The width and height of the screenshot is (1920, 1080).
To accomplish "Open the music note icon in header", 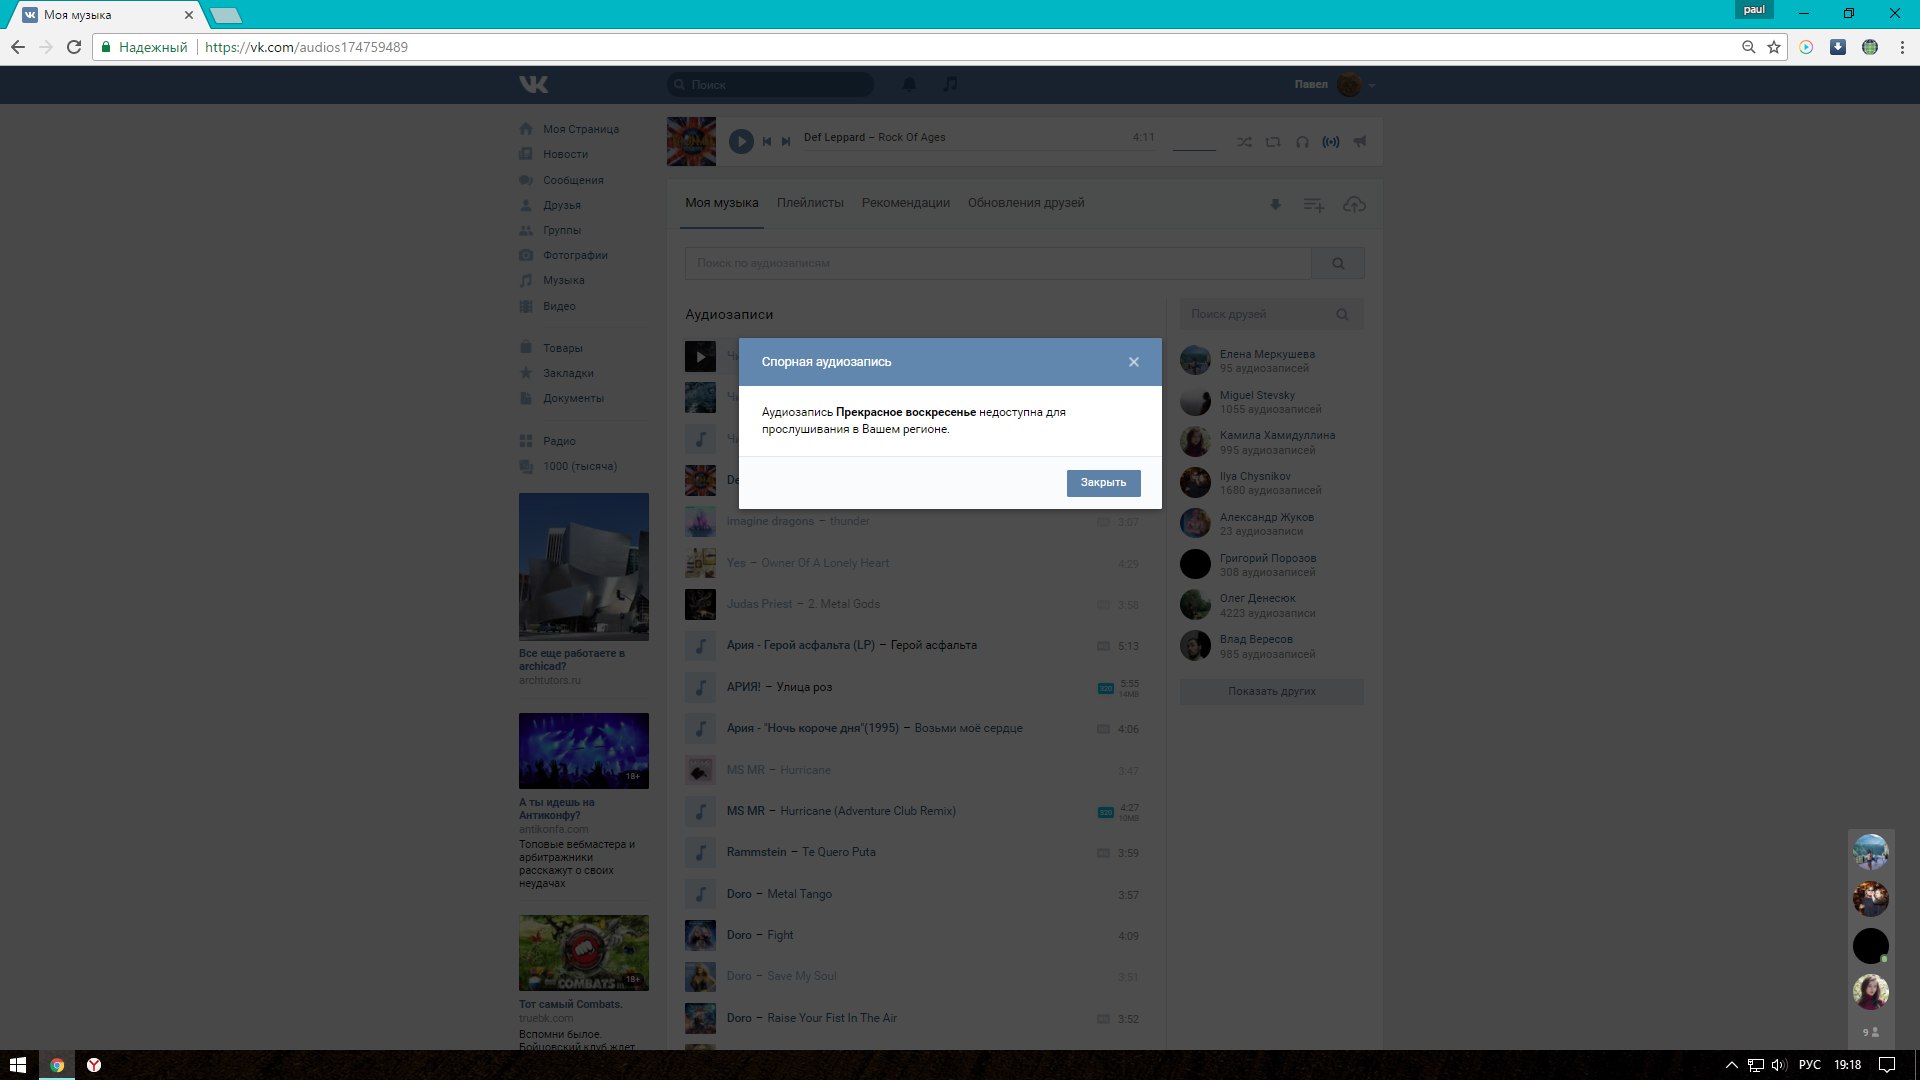I will coord(950,85).
